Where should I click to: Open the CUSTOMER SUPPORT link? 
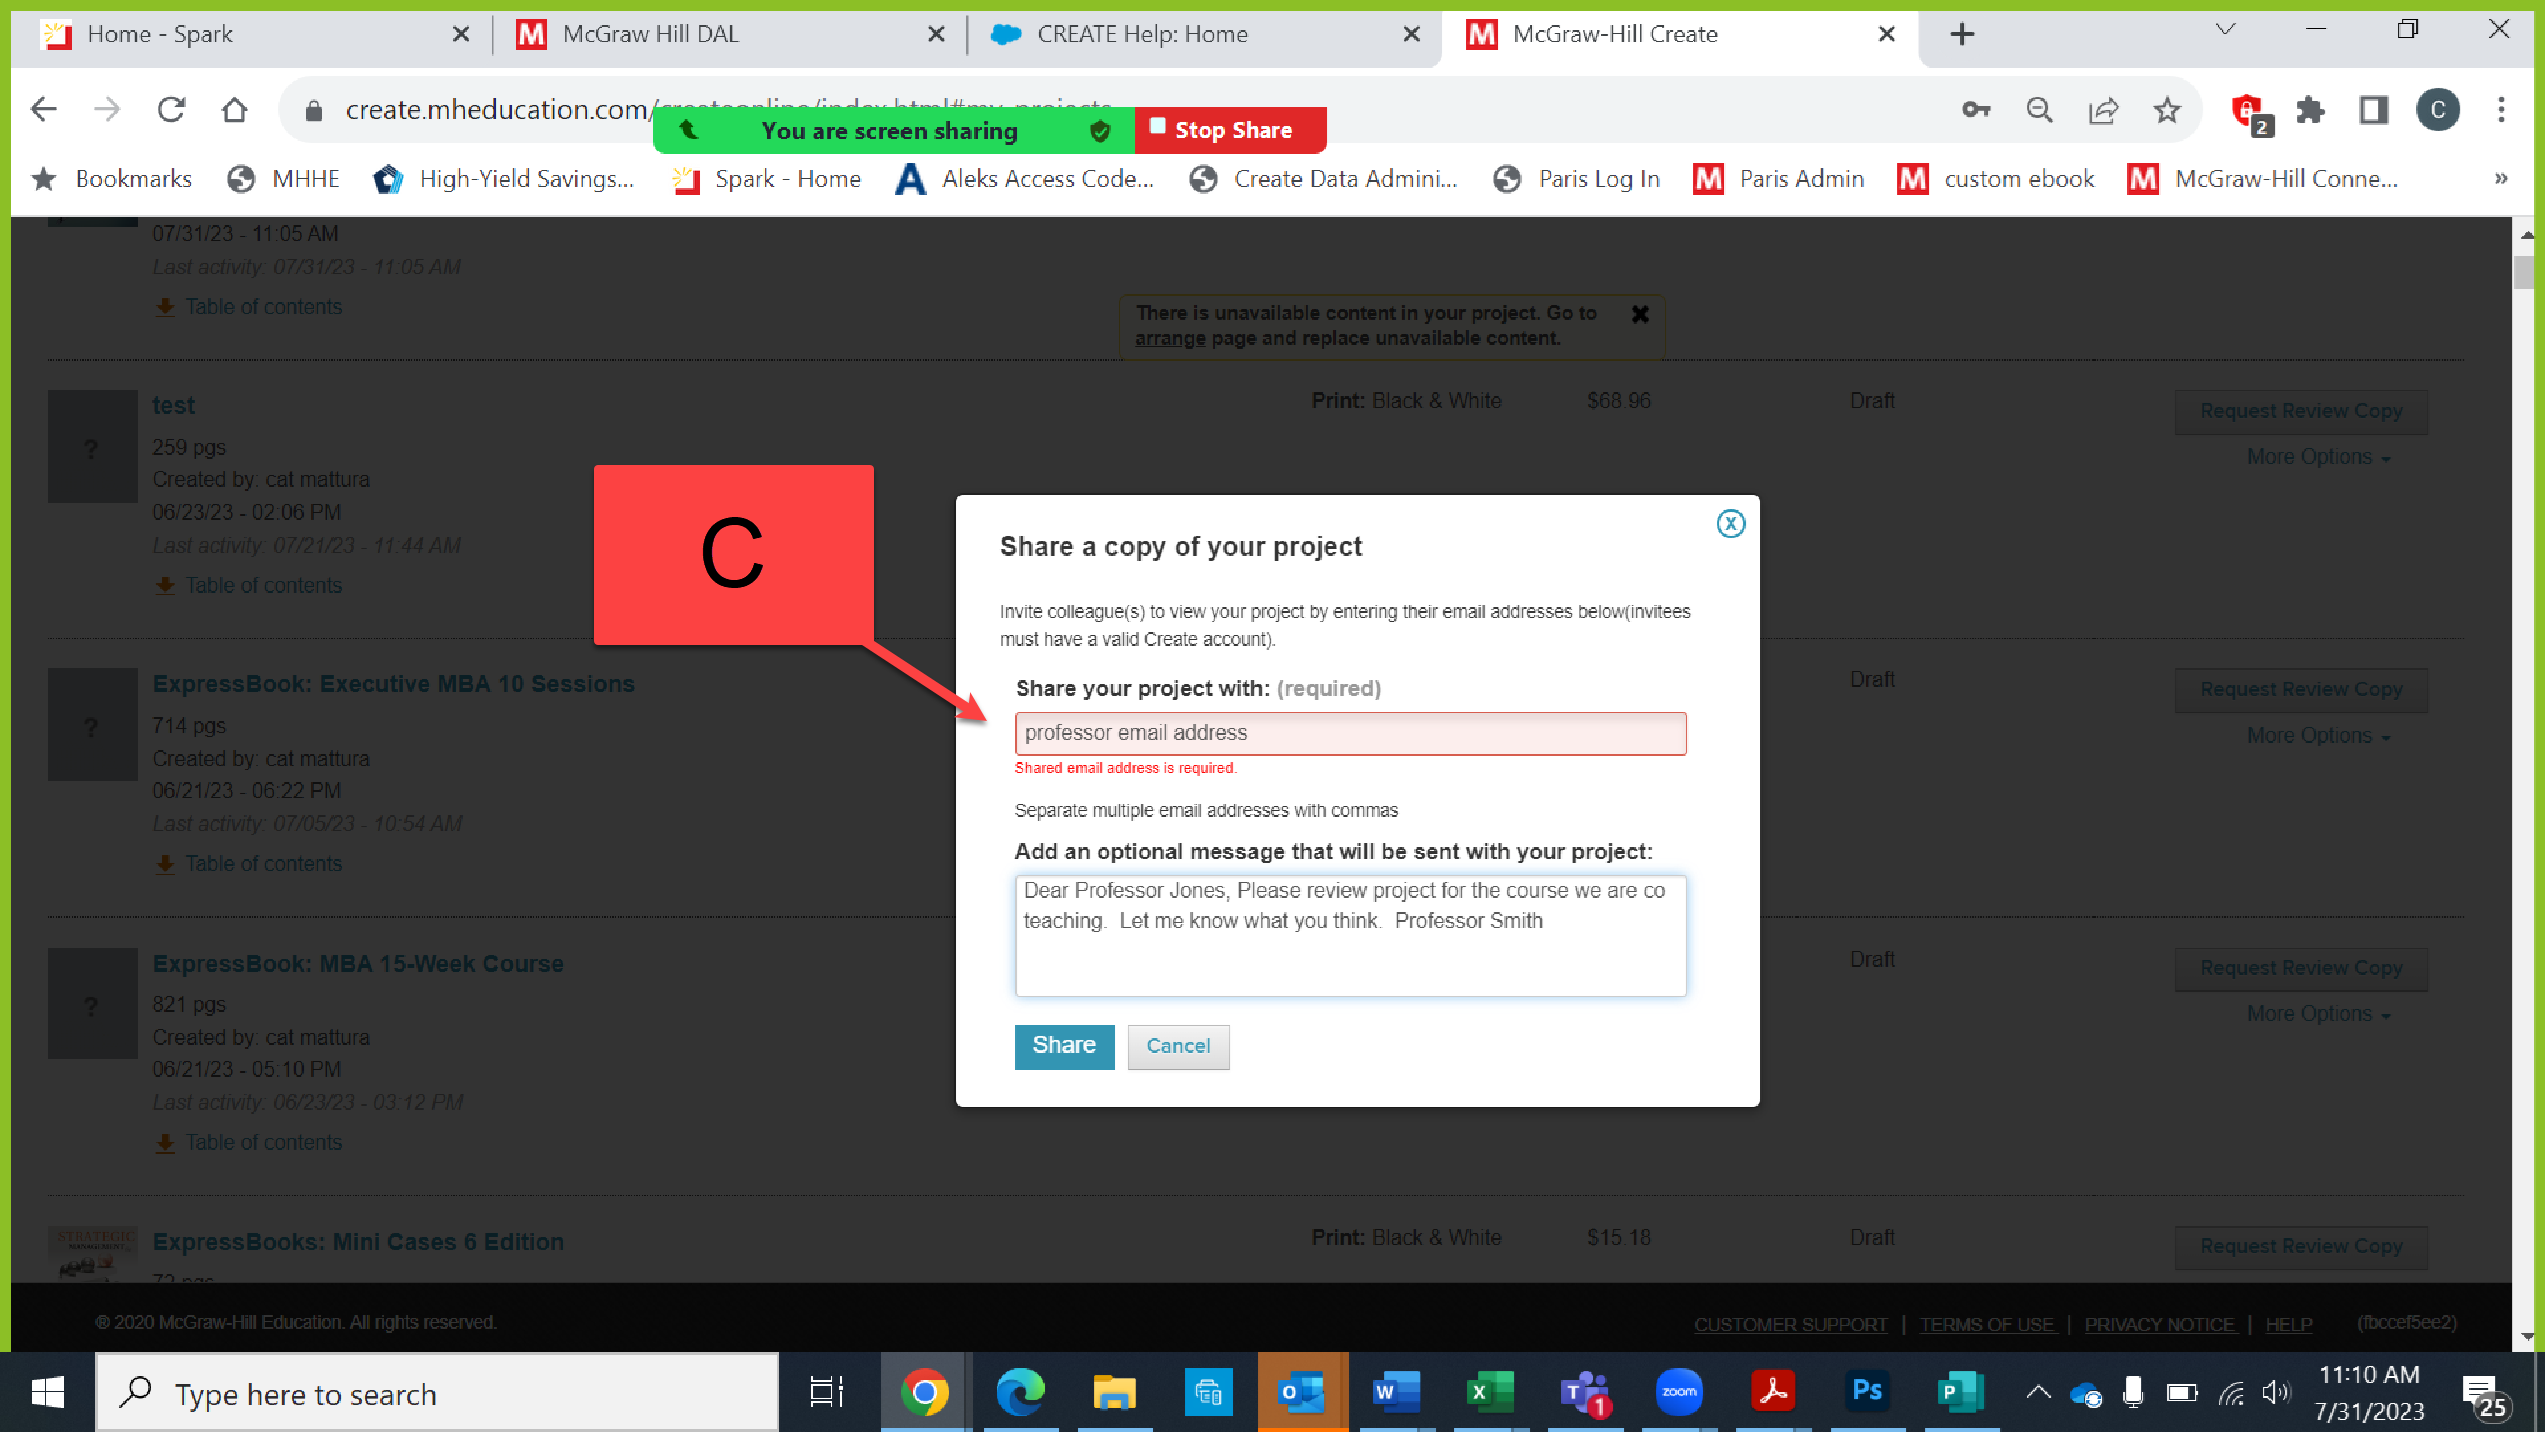(x=1788, y=1323)
